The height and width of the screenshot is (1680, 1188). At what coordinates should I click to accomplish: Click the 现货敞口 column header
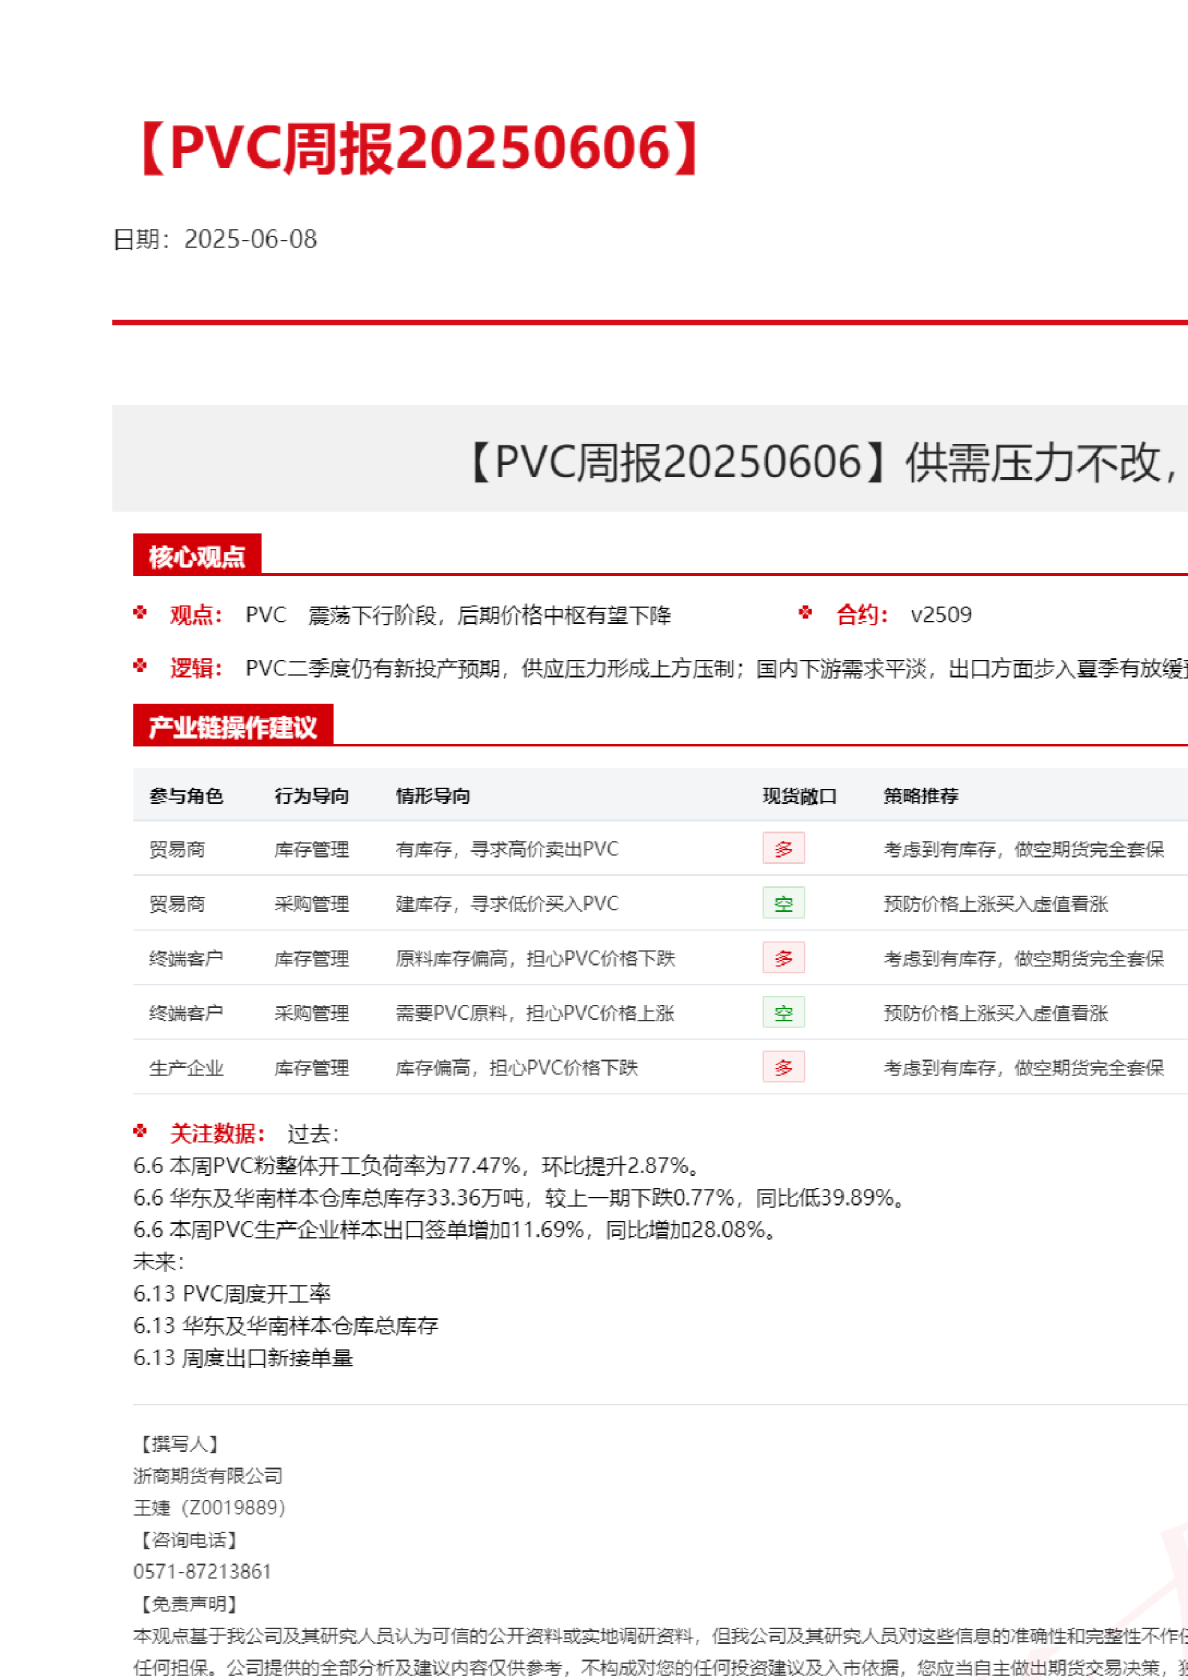click(x=799, y=796)
